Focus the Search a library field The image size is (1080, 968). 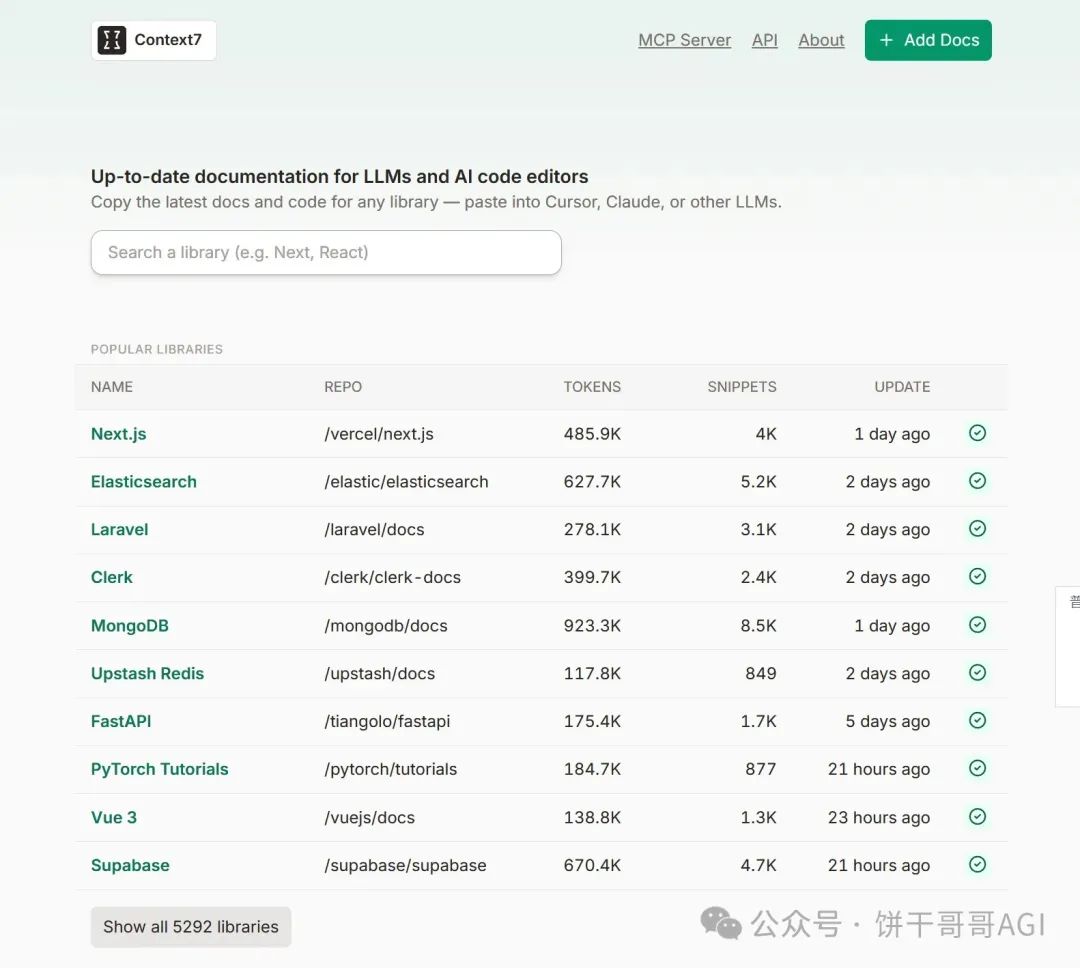(x=326, y=252)
